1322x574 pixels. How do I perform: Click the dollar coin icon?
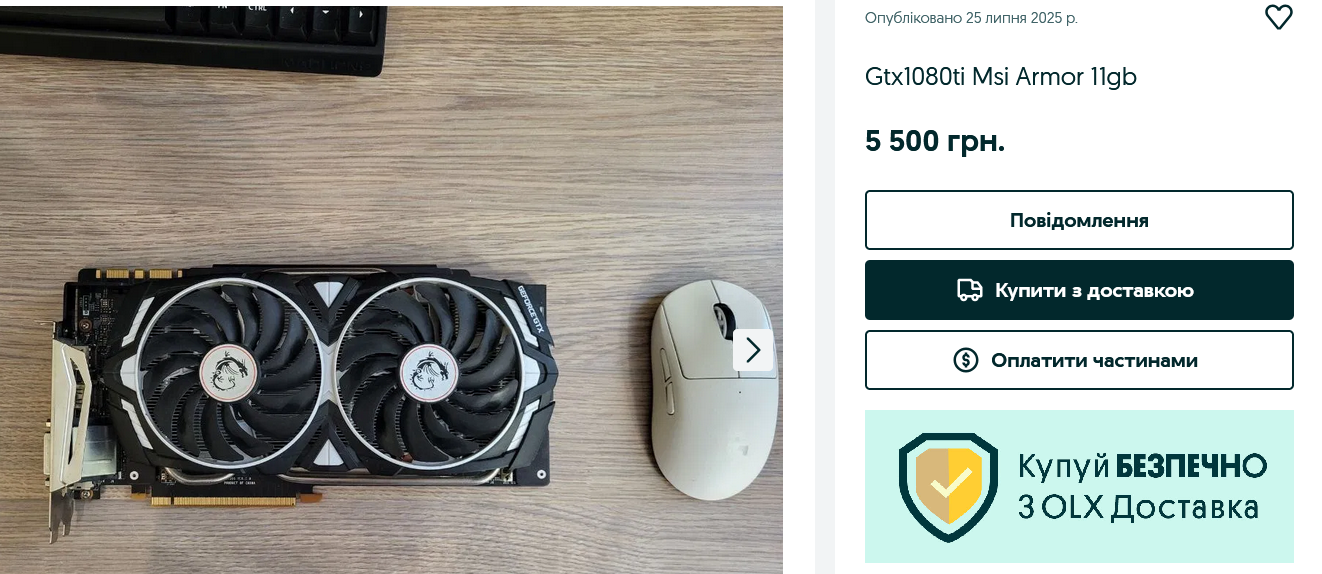pos(965,360)
